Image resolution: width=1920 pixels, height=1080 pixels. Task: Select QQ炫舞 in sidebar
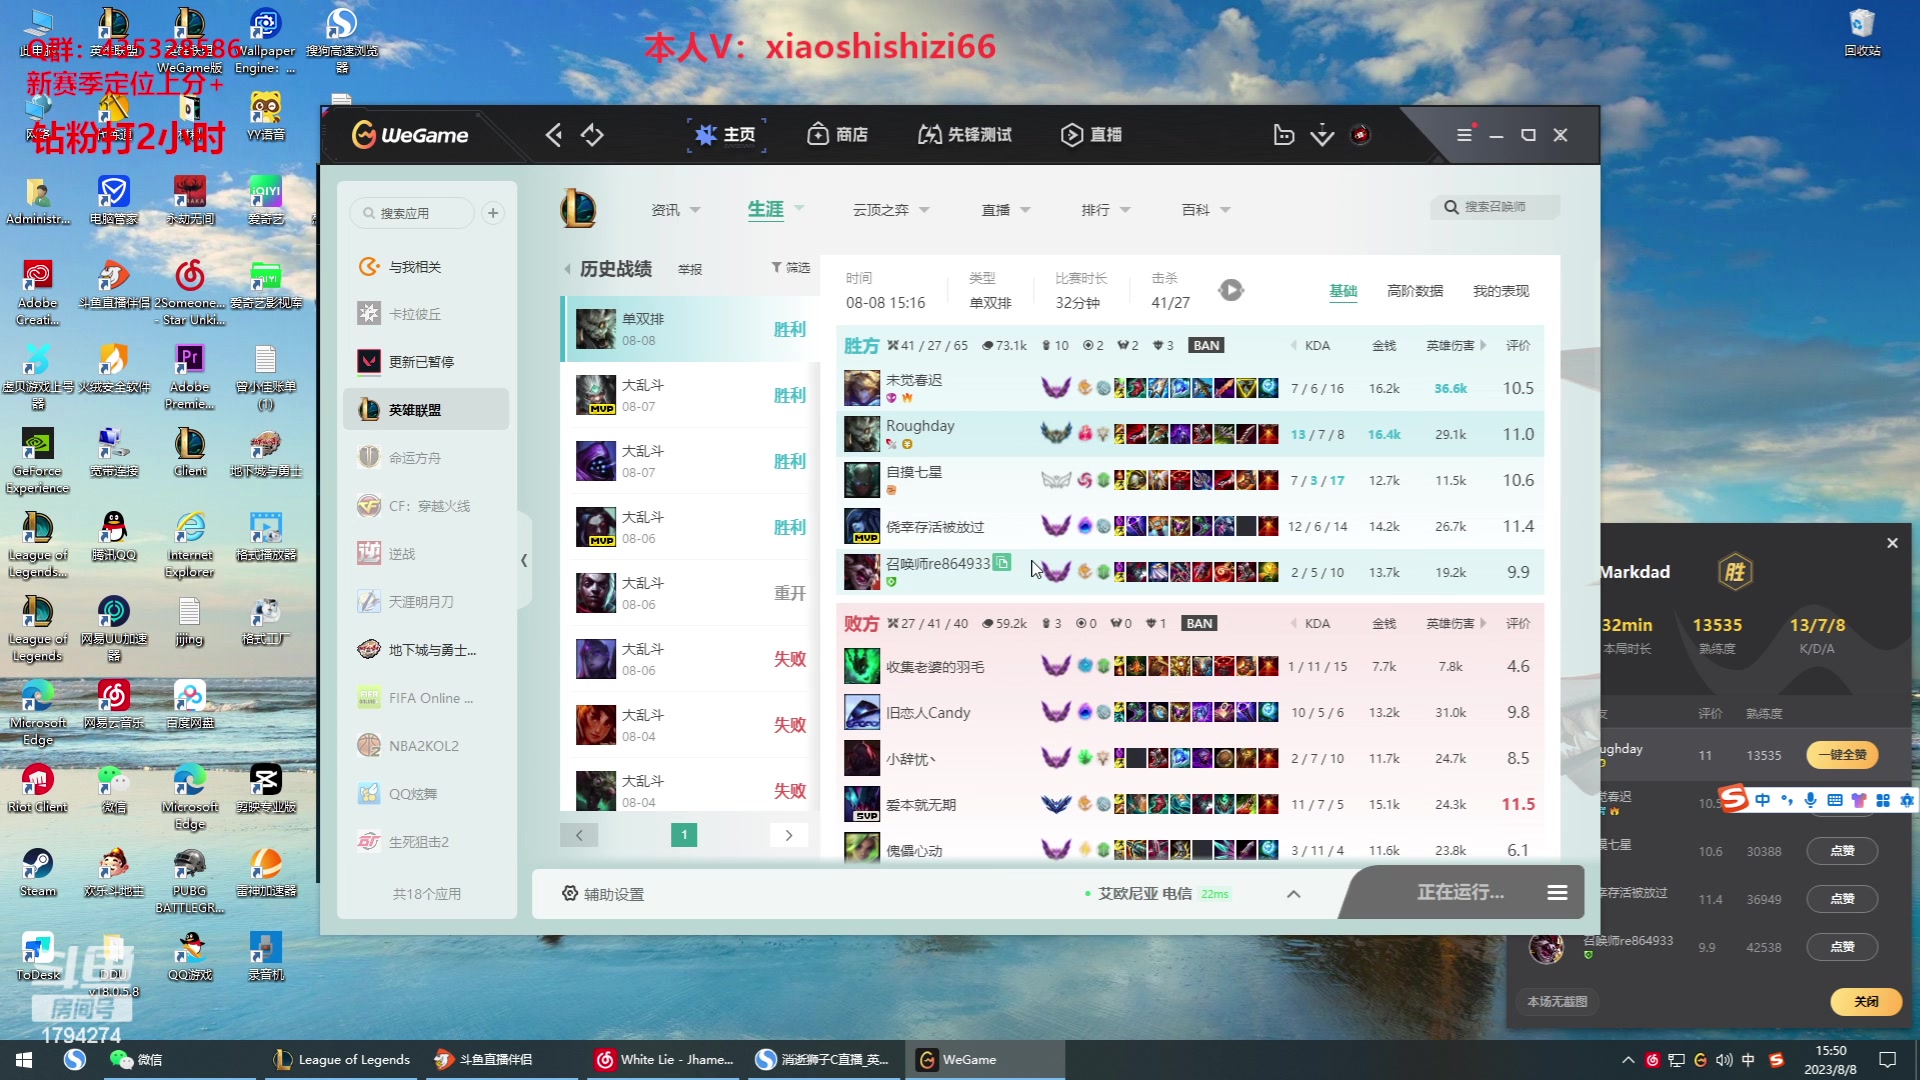click(x=426, y=794)
